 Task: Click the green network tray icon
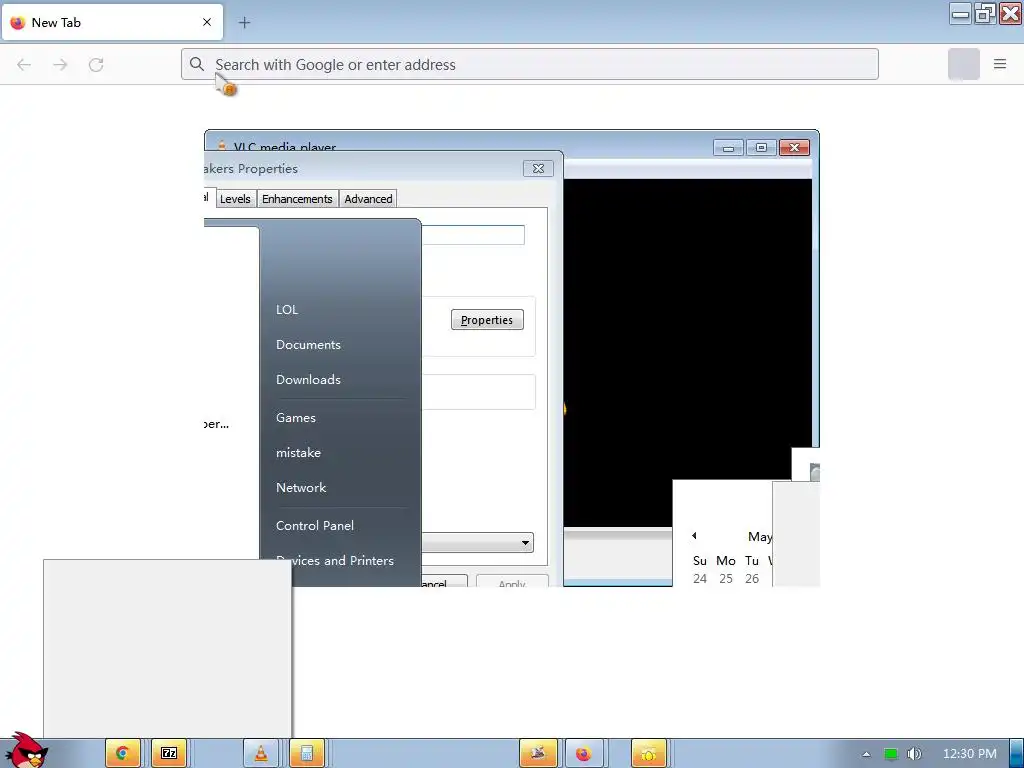891,754
